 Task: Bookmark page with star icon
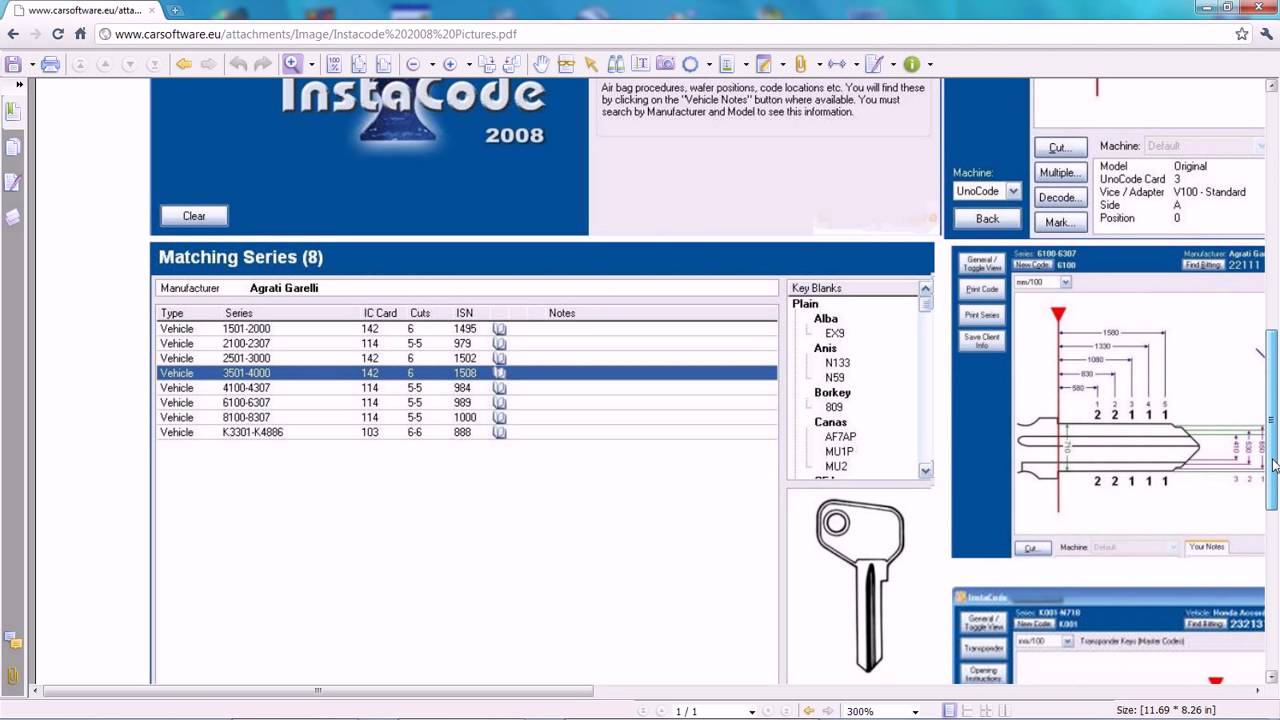click(x=1242, y=34)
